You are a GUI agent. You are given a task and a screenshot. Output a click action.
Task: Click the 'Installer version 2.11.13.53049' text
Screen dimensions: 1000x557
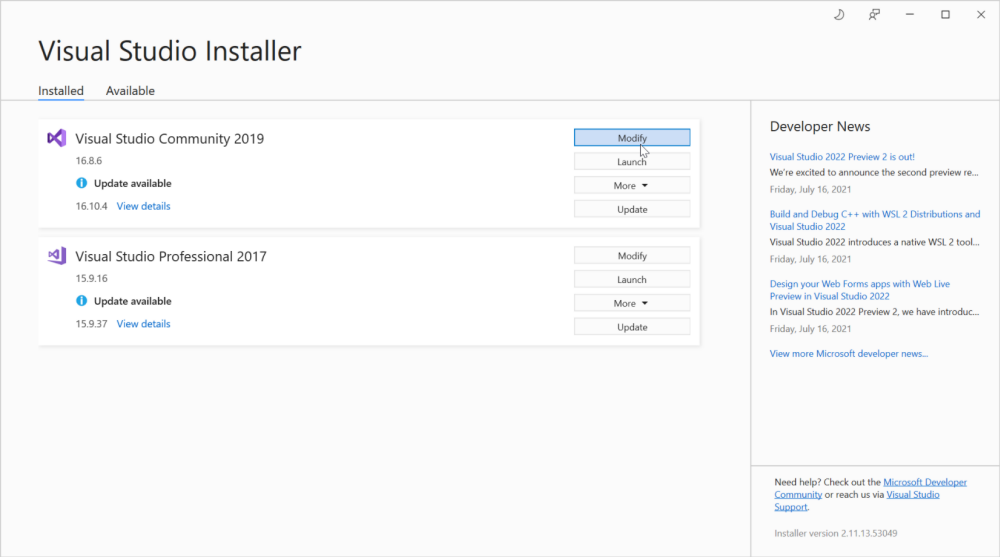[835, 533]
